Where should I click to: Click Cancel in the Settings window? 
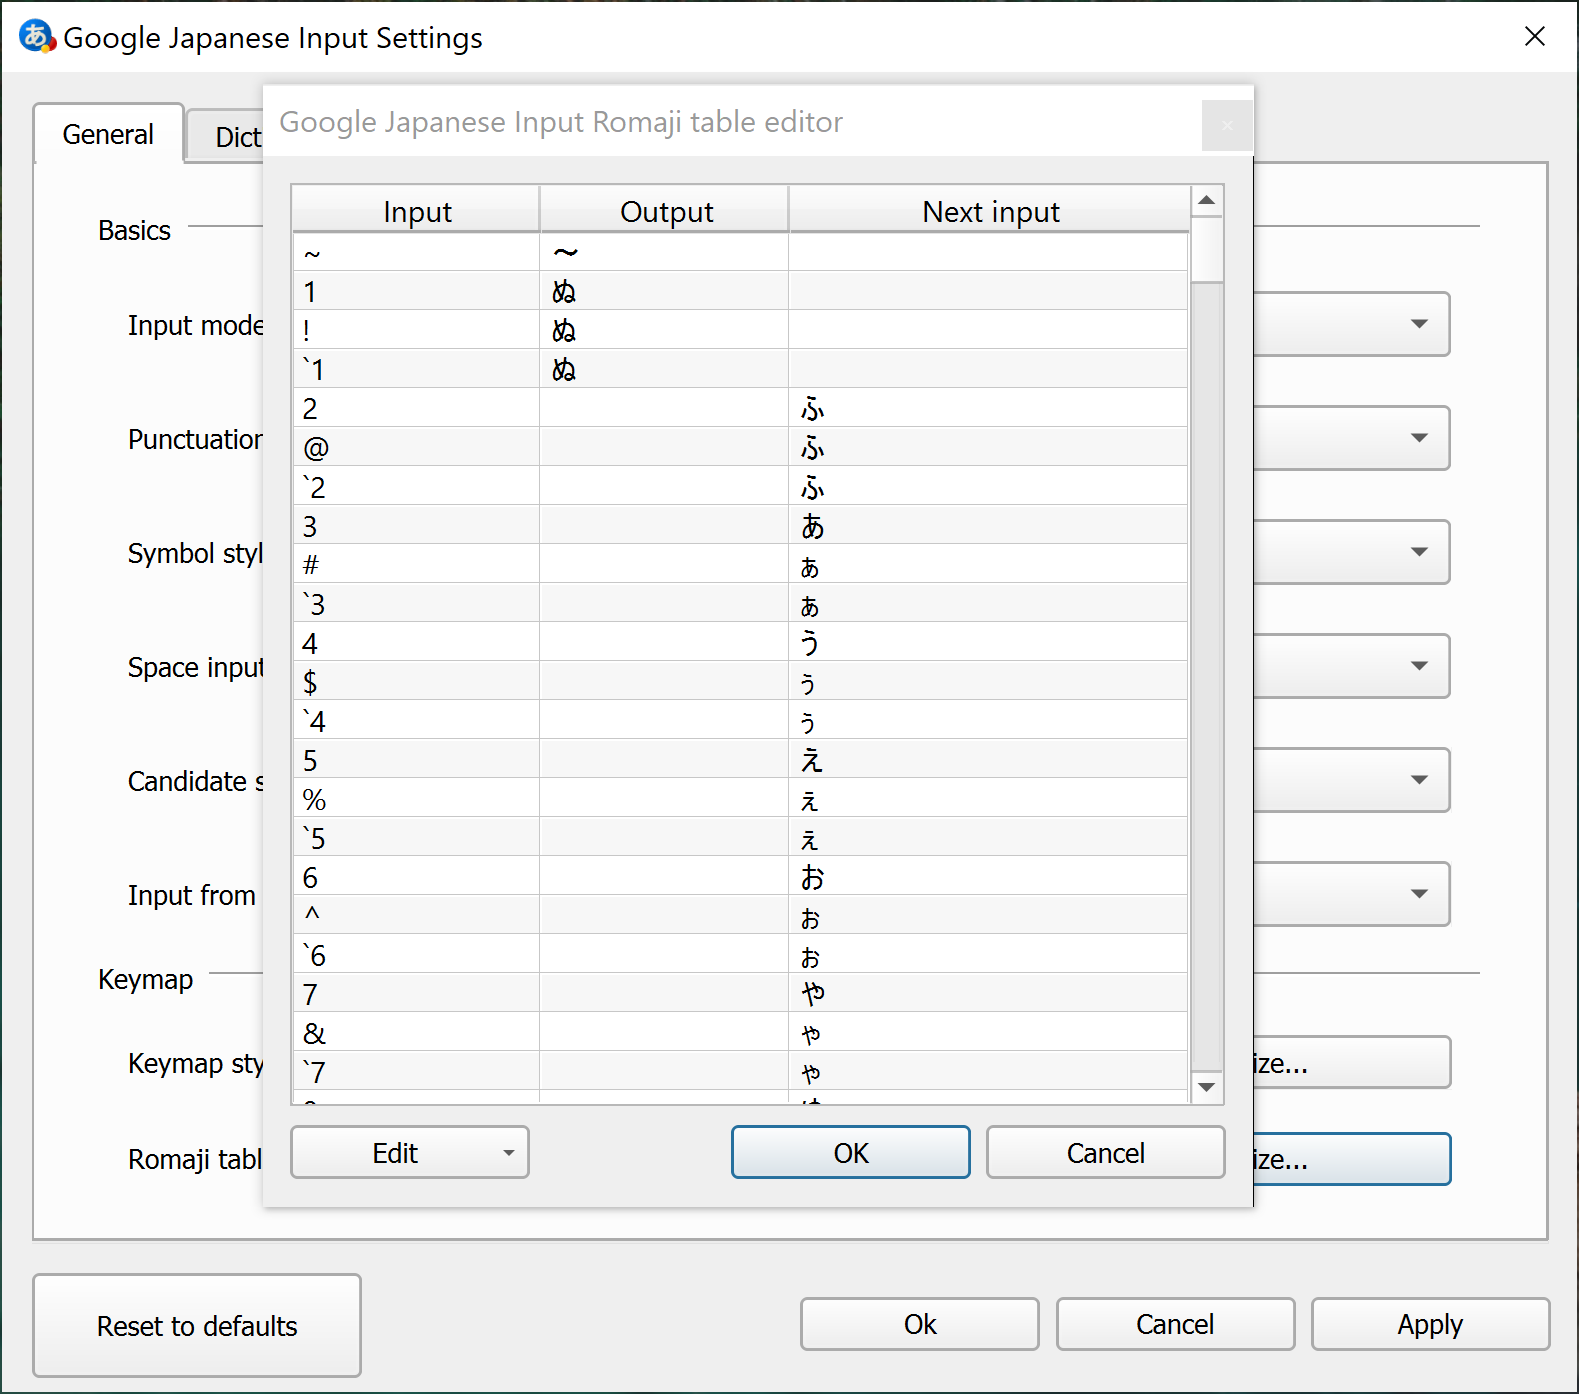[x=1176, y=1324]
